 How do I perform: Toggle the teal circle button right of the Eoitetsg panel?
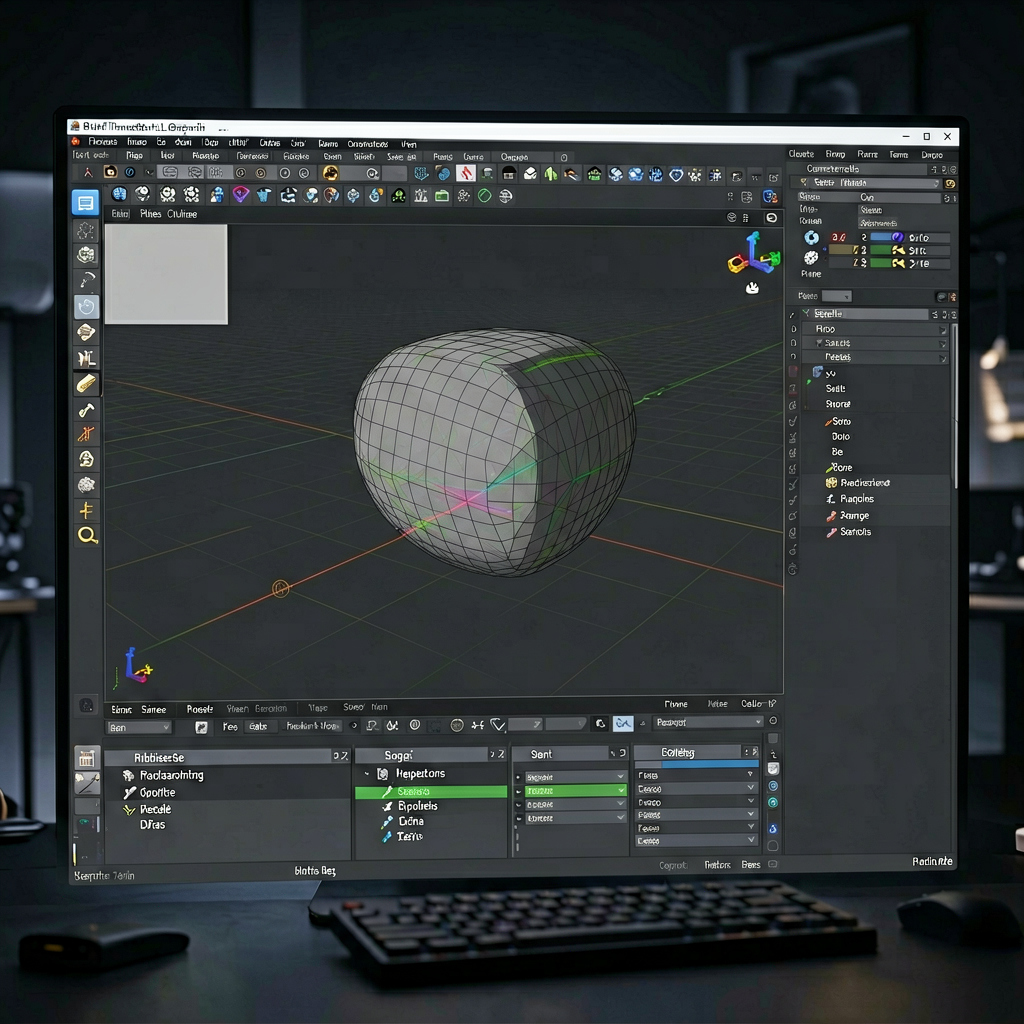[x=773, y=803]
